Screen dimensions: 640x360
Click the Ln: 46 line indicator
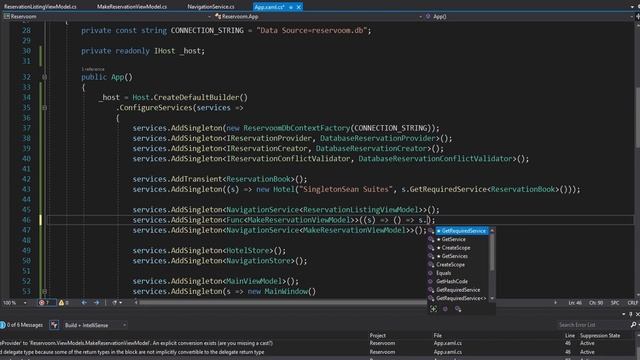575,303
